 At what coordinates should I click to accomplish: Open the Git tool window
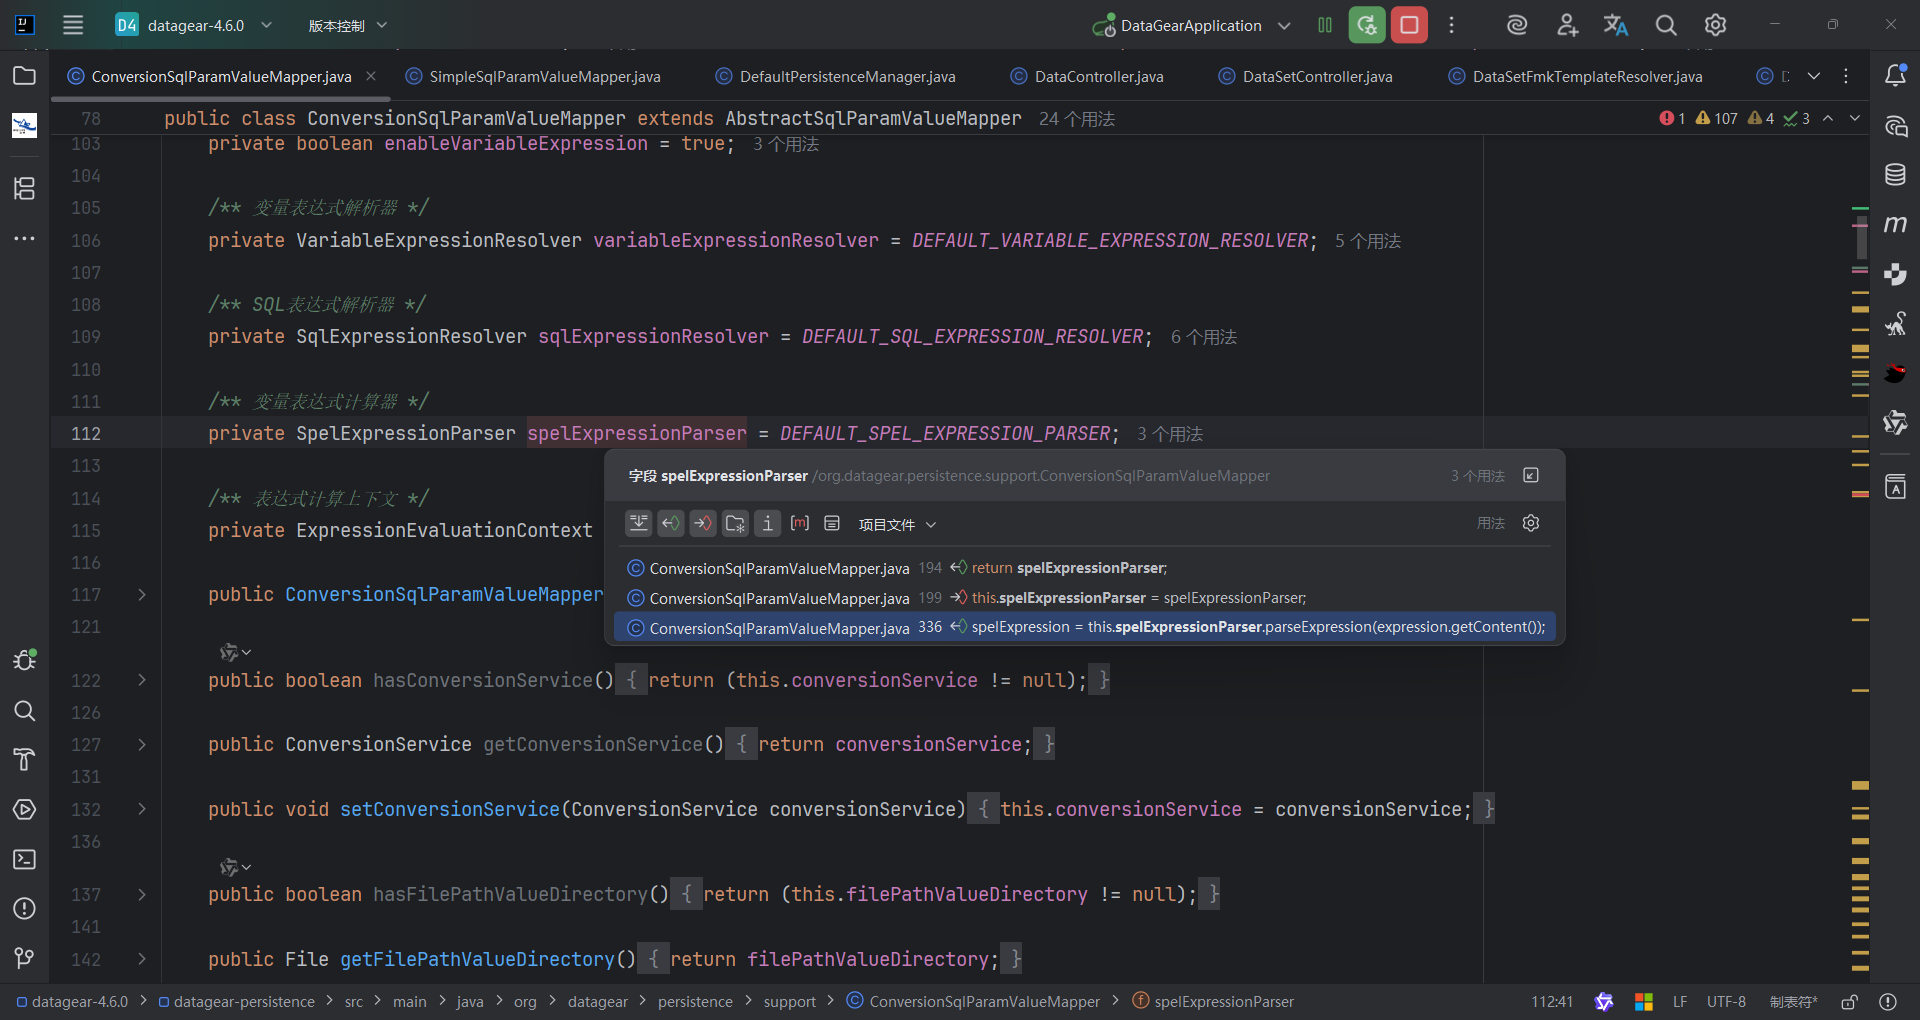[25, 958]
